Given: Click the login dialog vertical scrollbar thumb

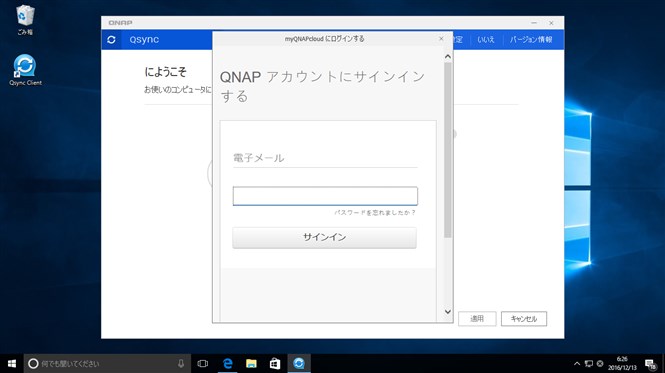Looking at the screenshot, I should tap(447, 150).
